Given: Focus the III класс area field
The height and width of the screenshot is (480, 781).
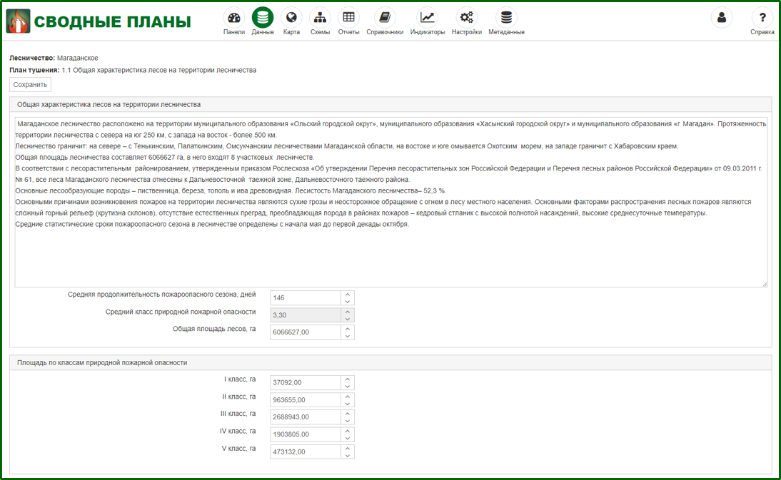Looking at the screenshot, I should coord(305,417).
